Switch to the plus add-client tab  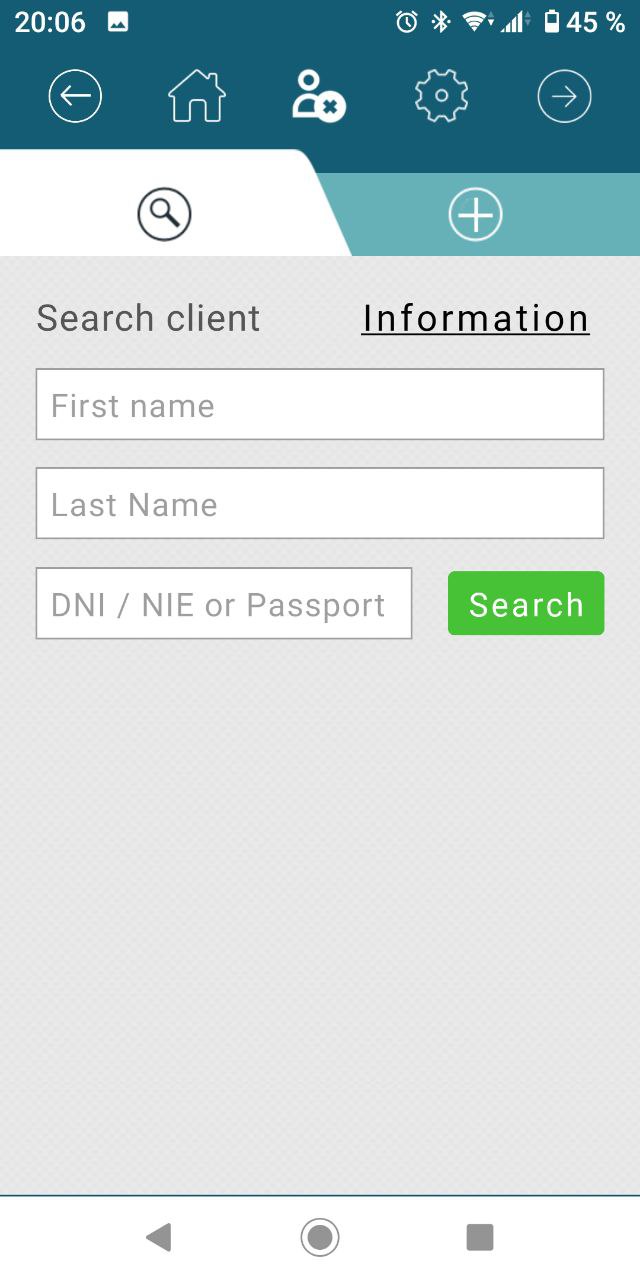(475, 215)
